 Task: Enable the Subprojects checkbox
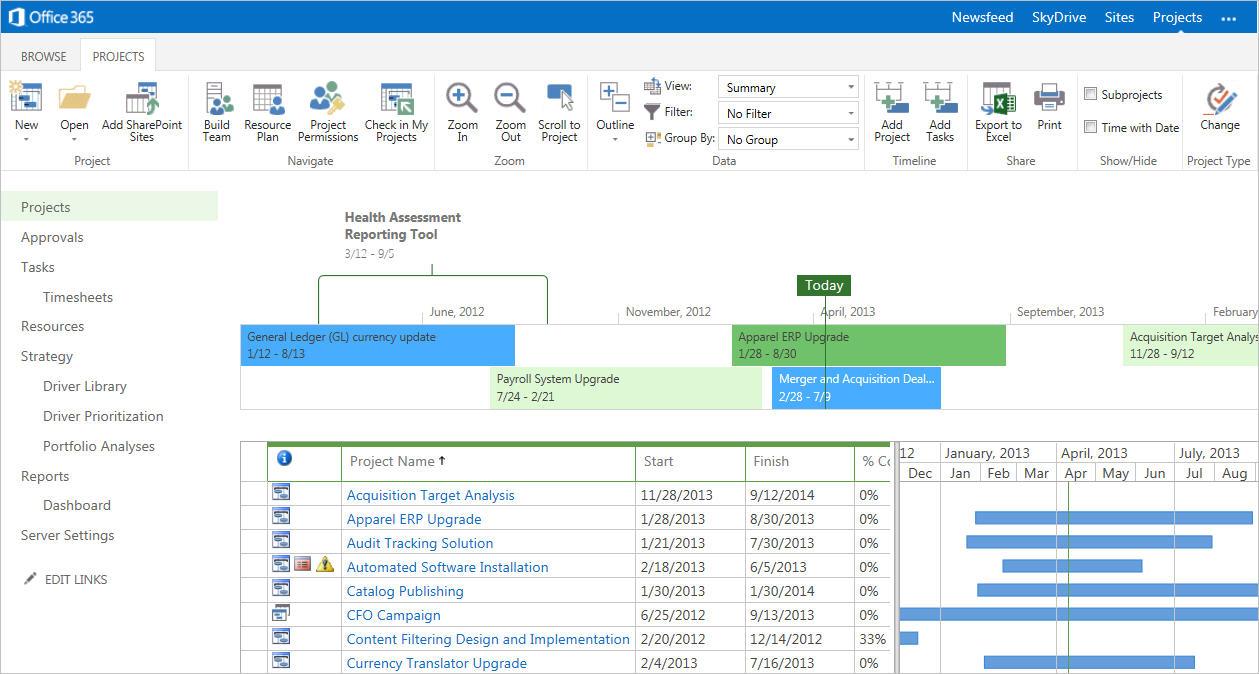click(1091, 95)
